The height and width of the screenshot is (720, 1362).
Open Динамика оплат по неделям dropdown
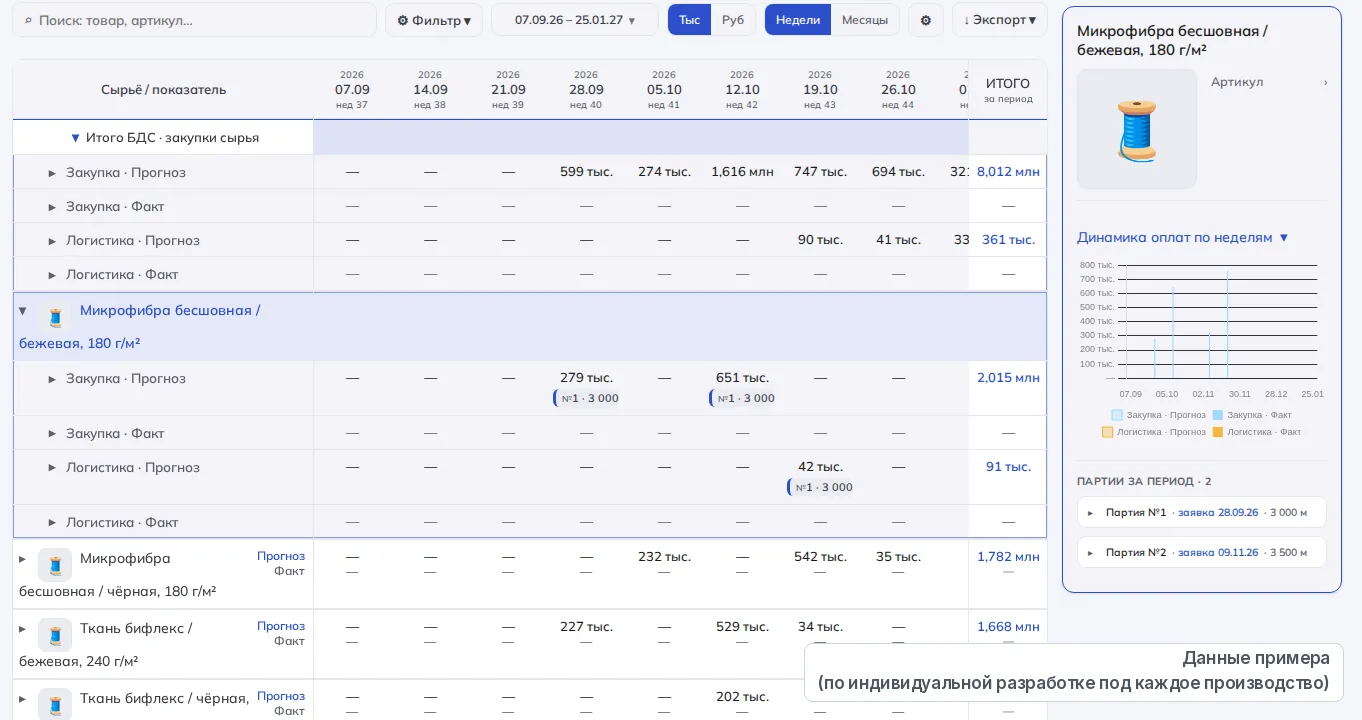tap(1183, 238)
